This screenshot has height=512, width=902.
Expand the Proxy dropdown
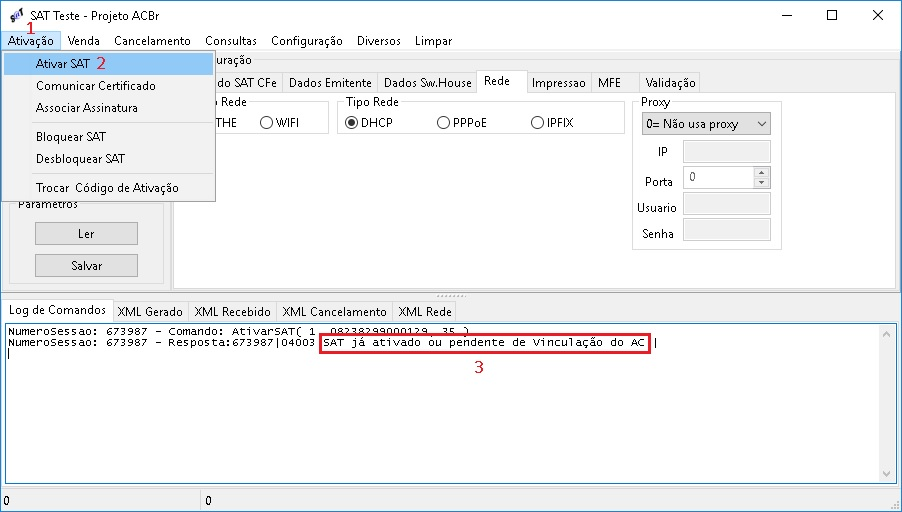click(x=706, y=124)
